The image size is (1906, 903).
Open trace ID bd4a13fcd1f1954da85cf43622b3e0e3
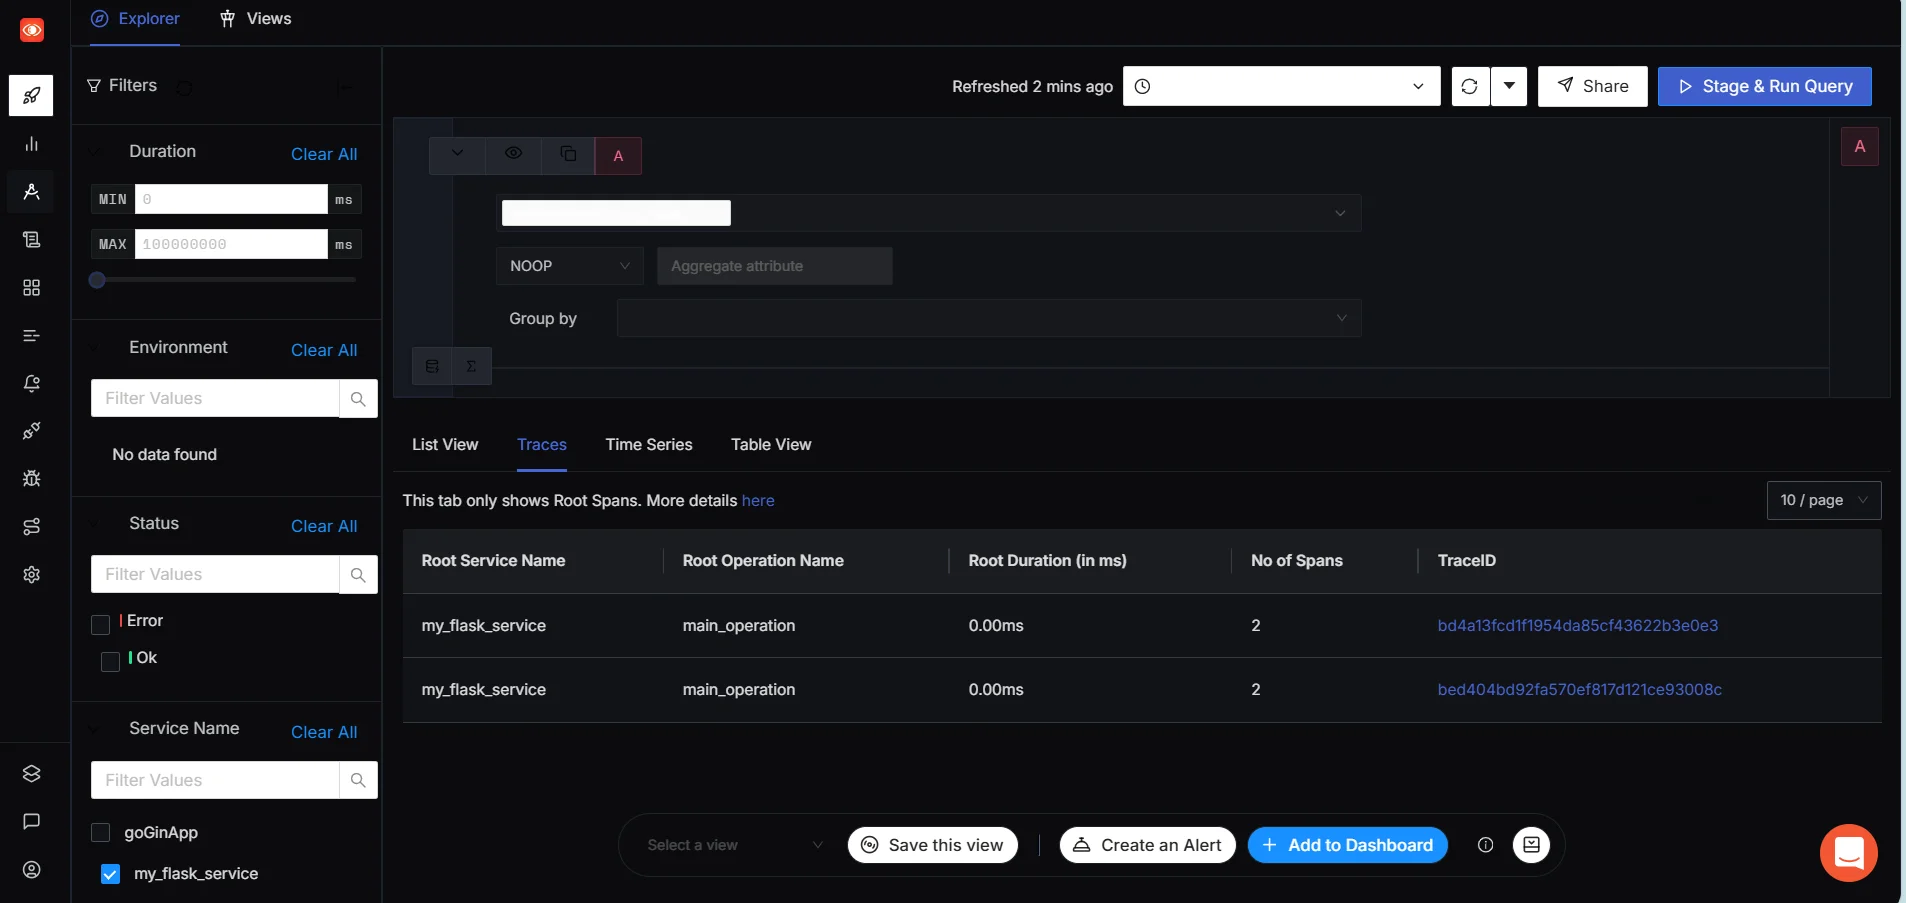point(1577,626)
